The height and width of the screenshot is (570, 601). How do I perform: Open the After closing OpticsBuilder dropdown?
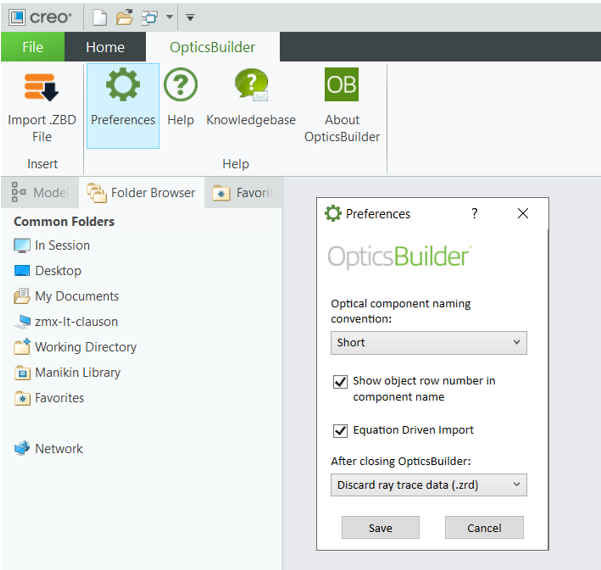[x=429, y=485]
